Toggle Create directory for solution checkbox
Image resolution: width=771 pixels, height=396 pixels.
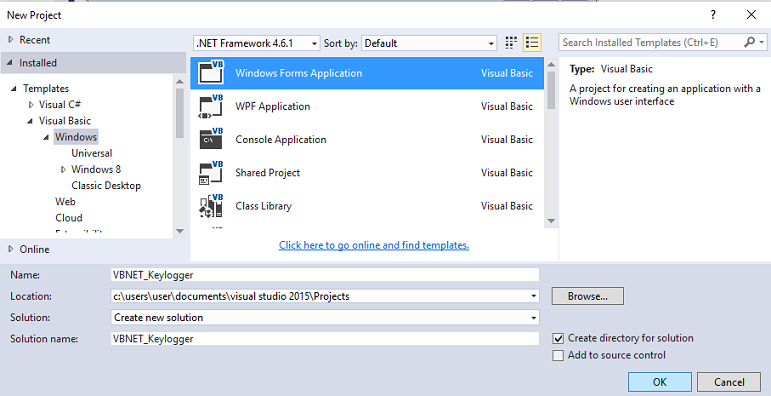[x=558, y=338]
